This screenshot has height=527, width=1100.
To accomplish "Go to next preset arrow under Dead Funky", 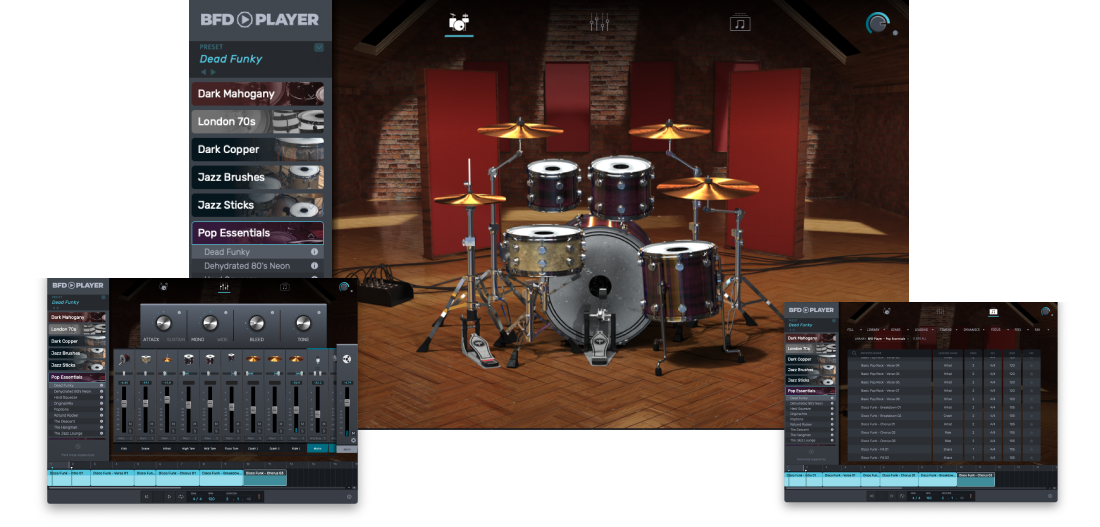I will (213, 72).
